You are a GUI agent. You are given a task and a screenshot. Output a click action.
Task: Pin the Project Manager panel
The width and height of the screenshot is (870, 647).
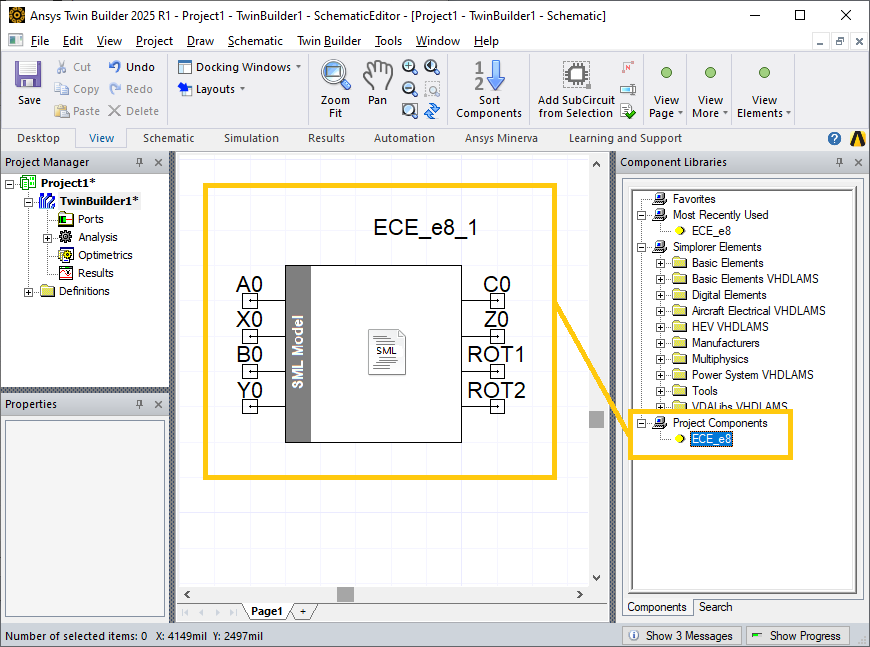tap(139, 162)
